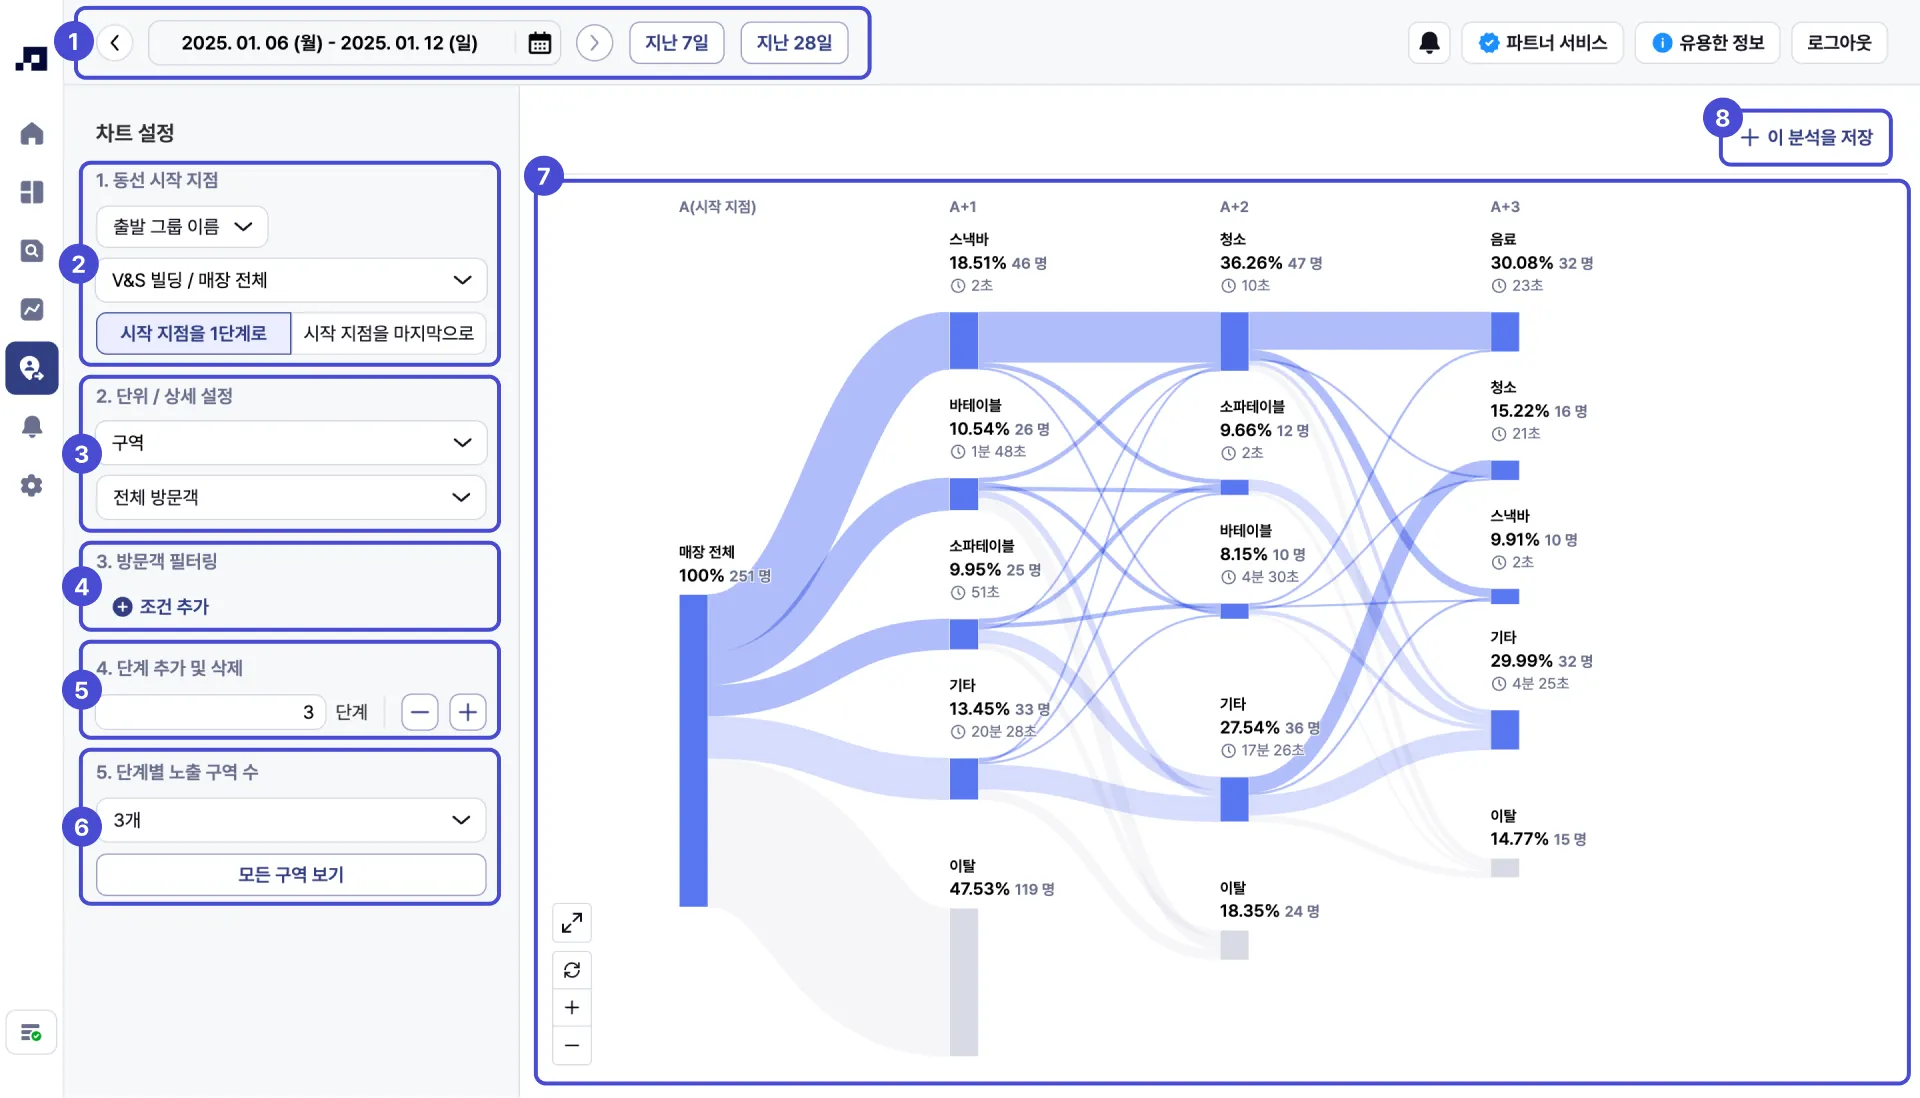Open the '출발 그룹 이름' dropdown
The image size is (1920, 1098).
182,227
